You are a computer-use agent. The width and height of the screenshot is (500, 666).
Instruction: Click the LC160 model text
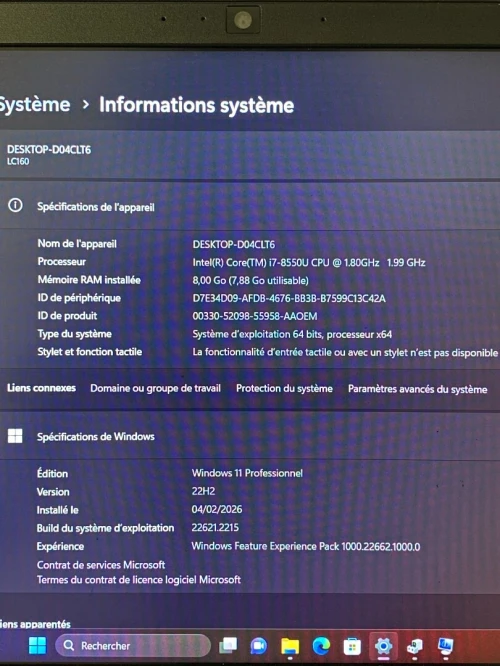click(x=18, y=161)
